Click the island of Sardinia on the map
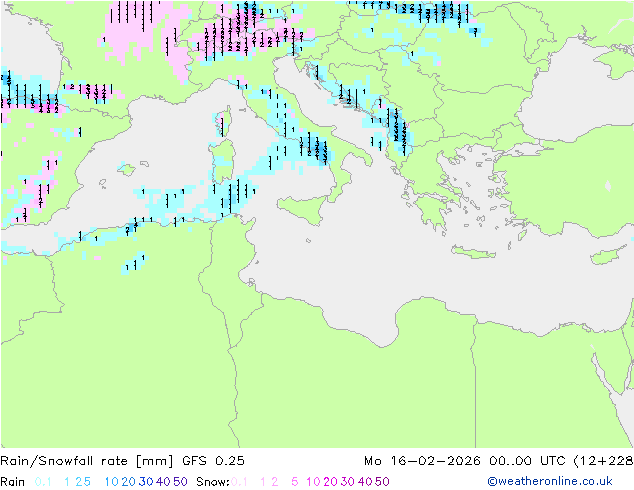Screen dimensions: 634x490 click(222, 162)
